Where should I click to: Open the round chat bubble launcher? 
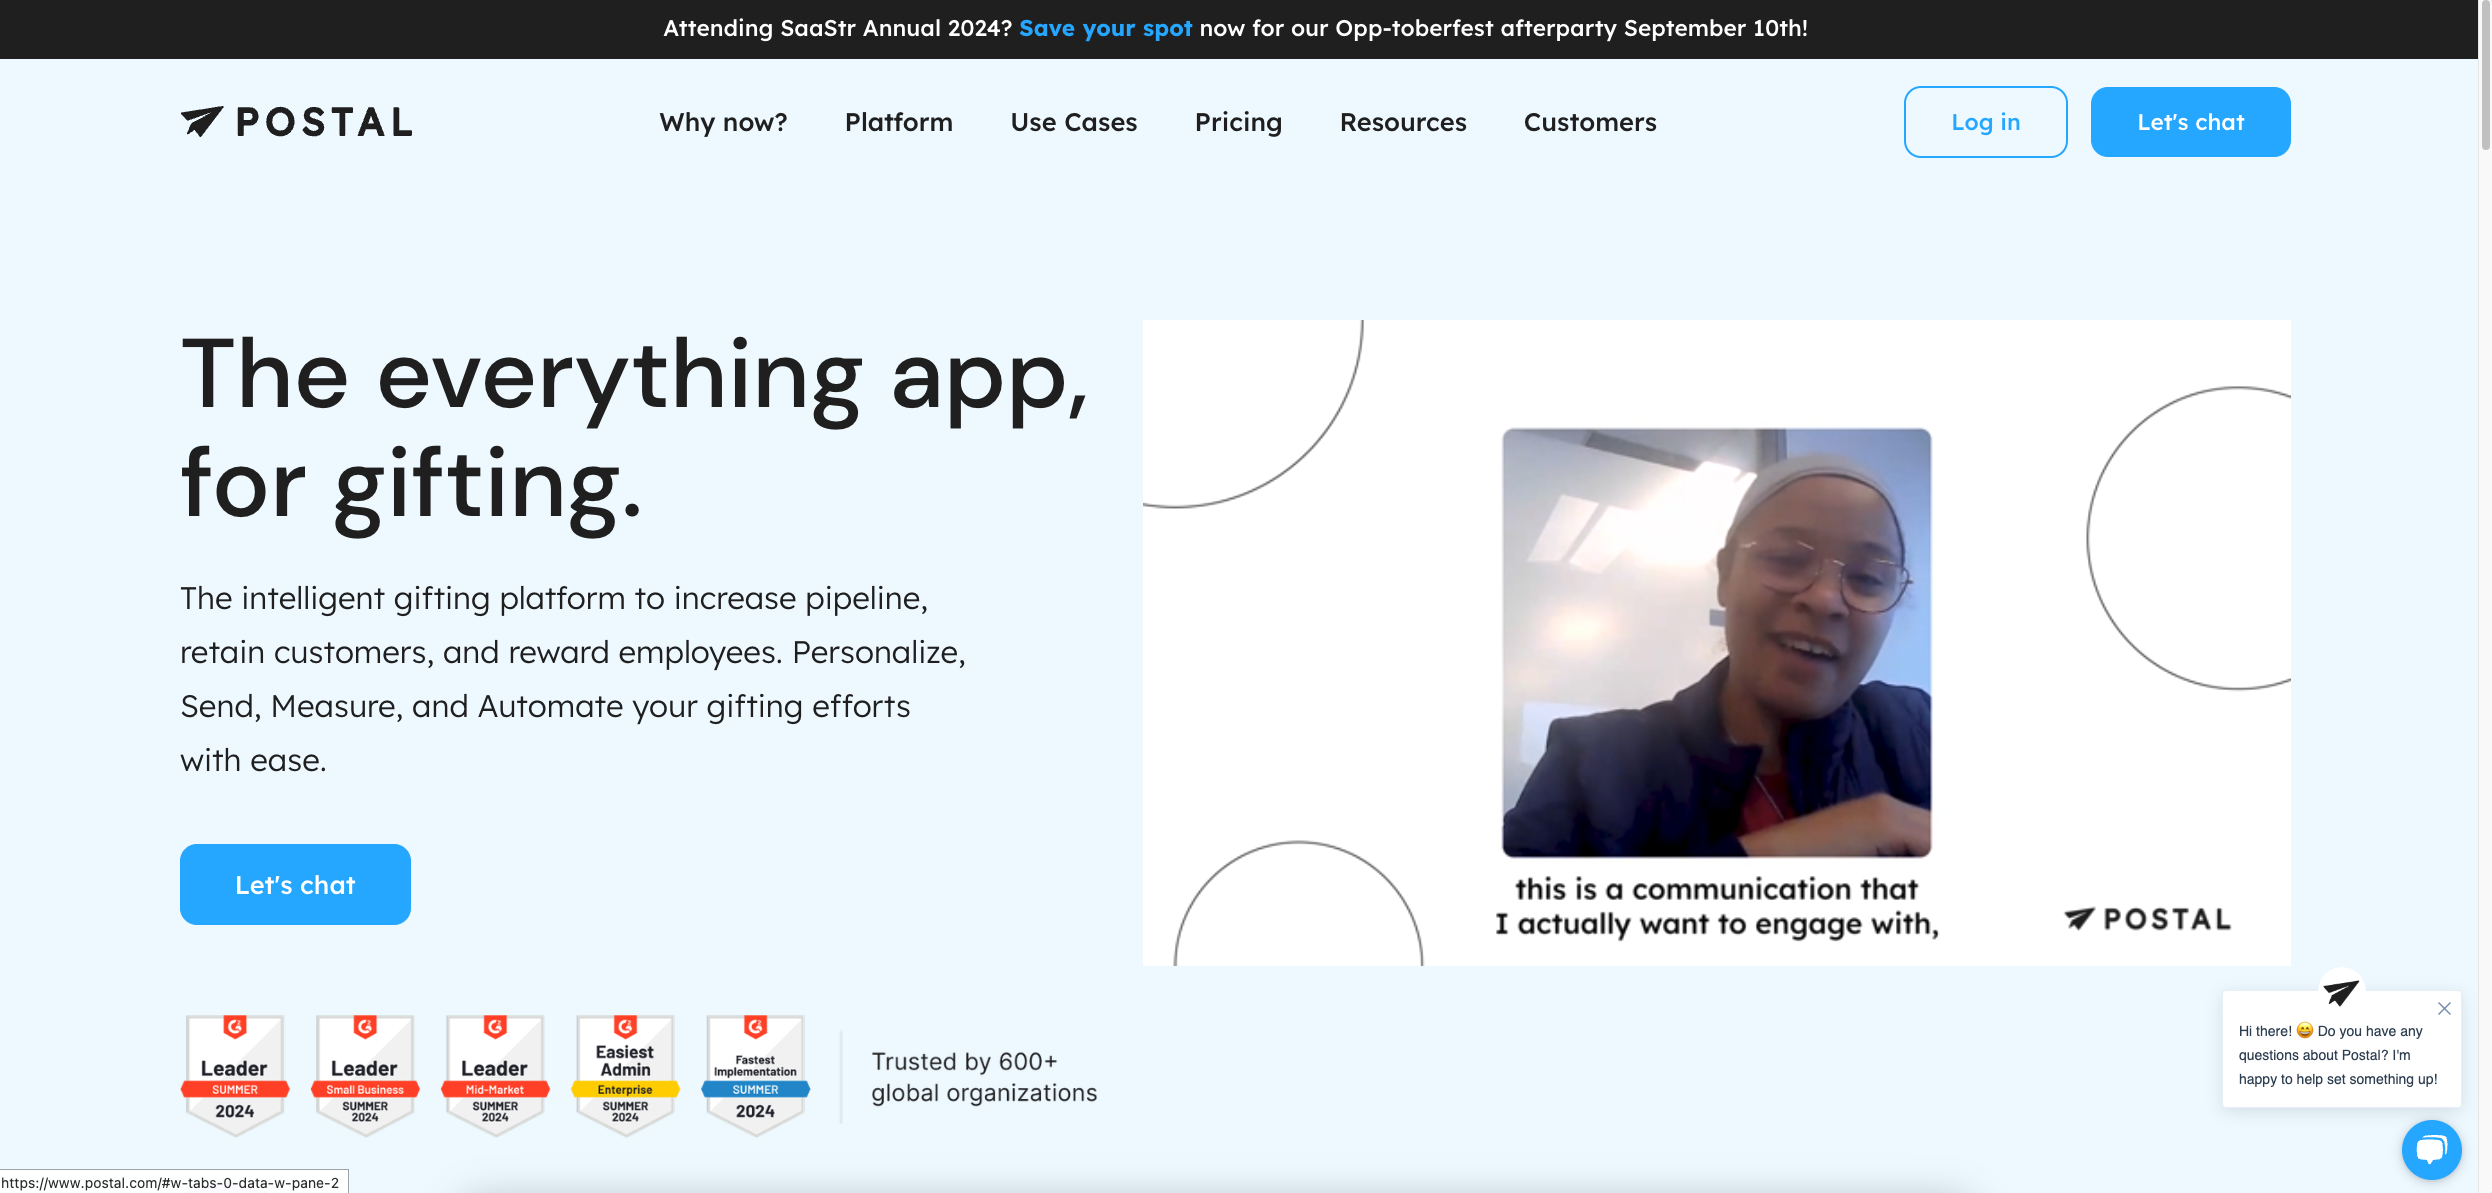click(2431, 1149)
